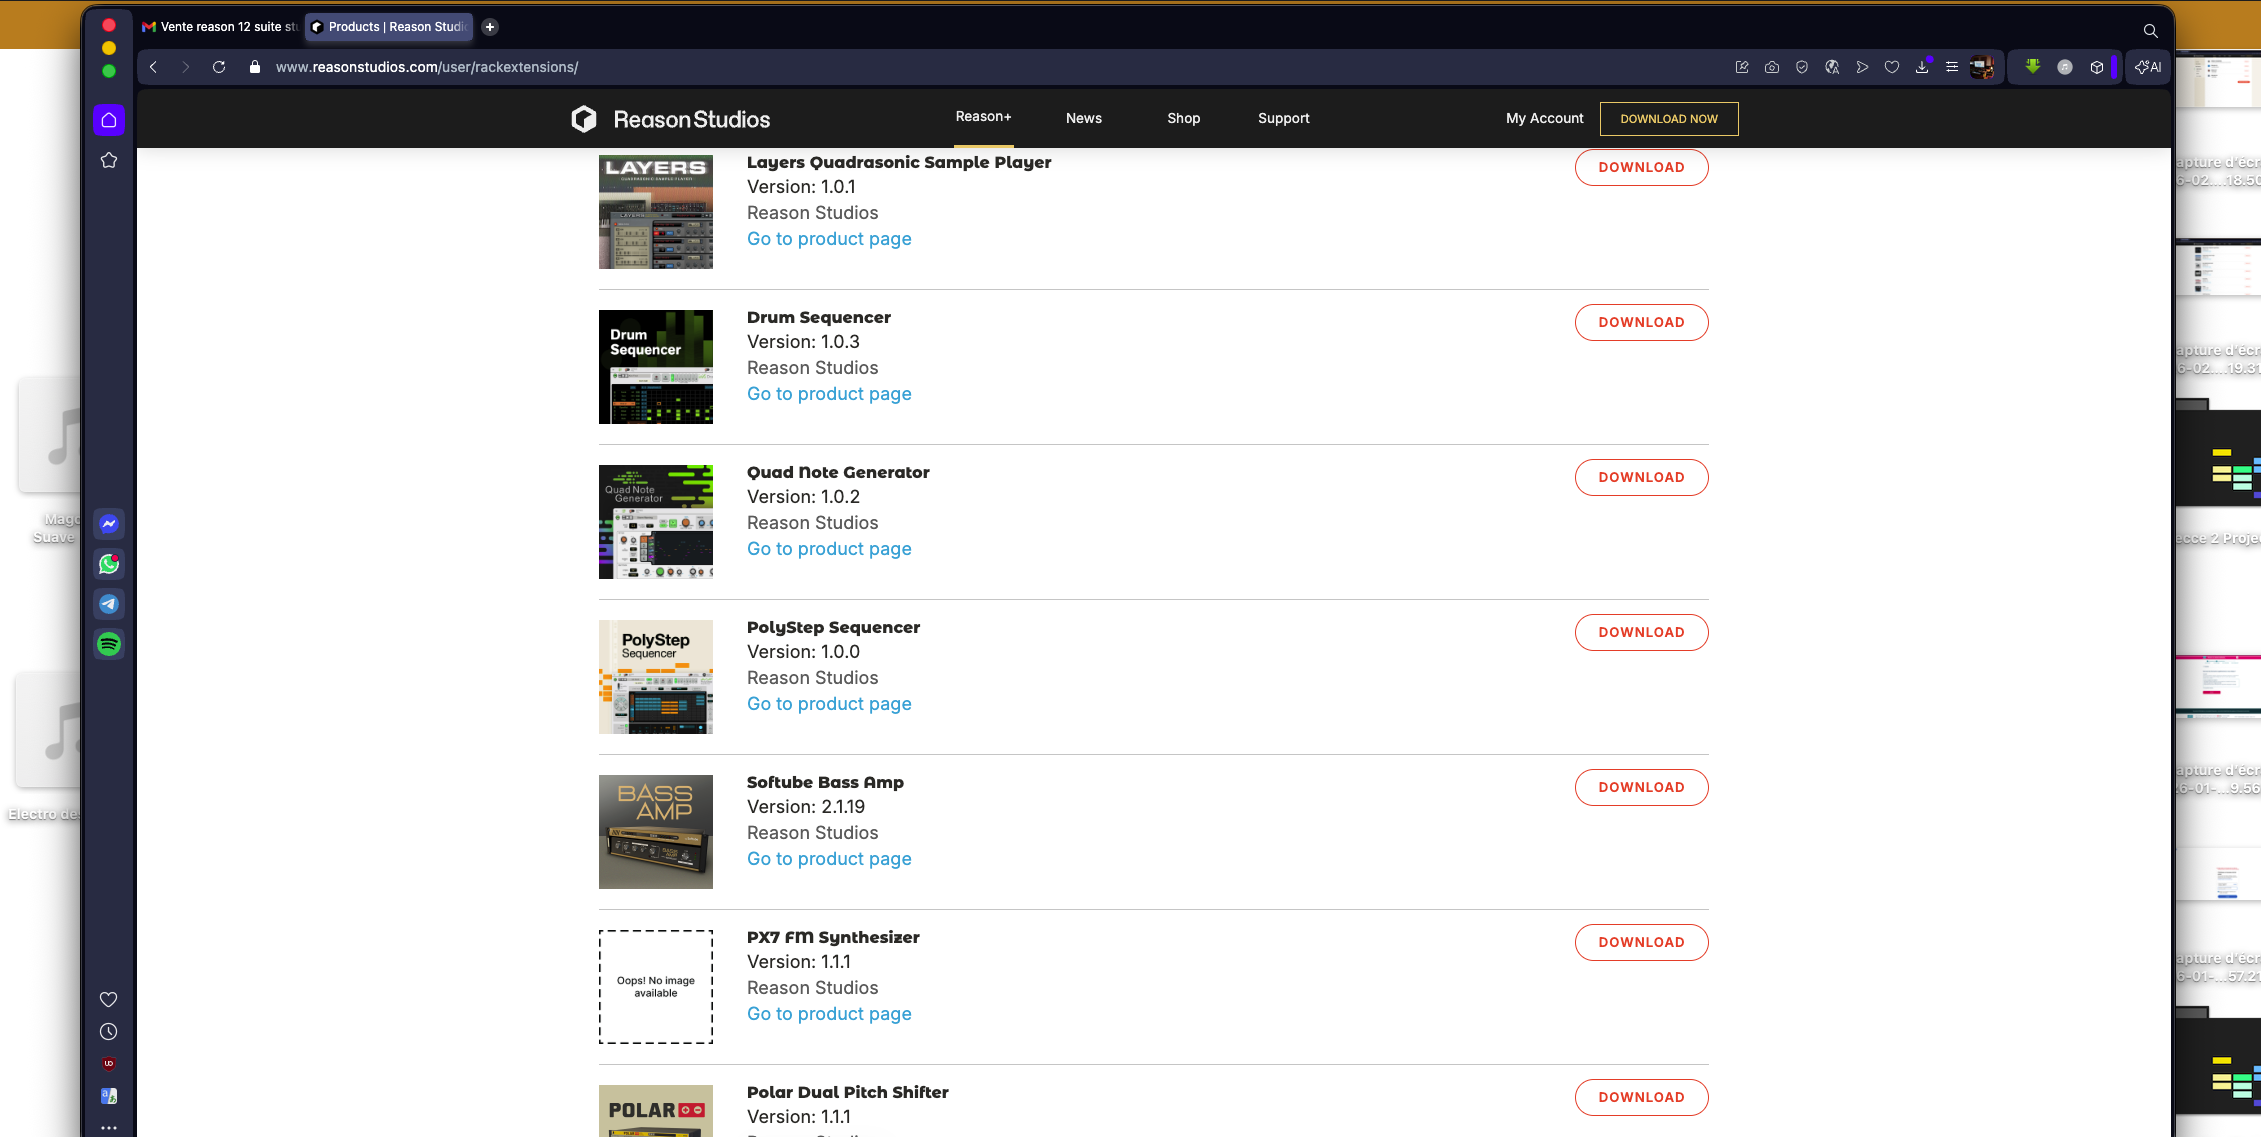Click the PolyStep Sequencer thumbnail
The width and height of the screenshot is (2261, 1137).
(x=656, y=677)
